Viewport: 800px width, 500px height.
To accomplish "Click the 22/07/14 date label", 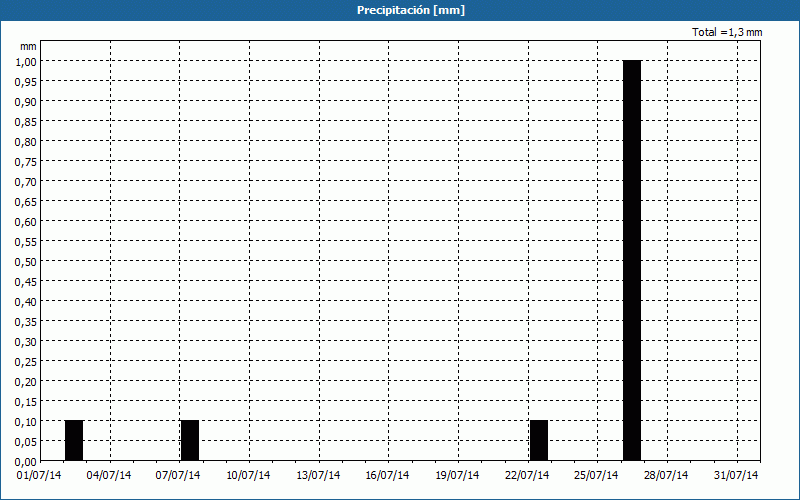I will 527,475.
